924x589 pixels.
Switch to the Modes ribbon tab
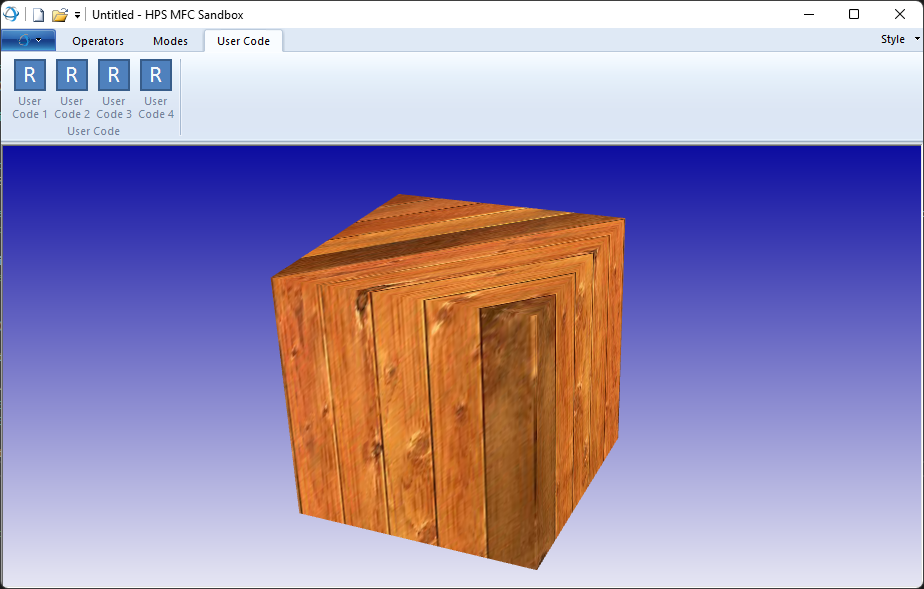(x=170, y=41)
